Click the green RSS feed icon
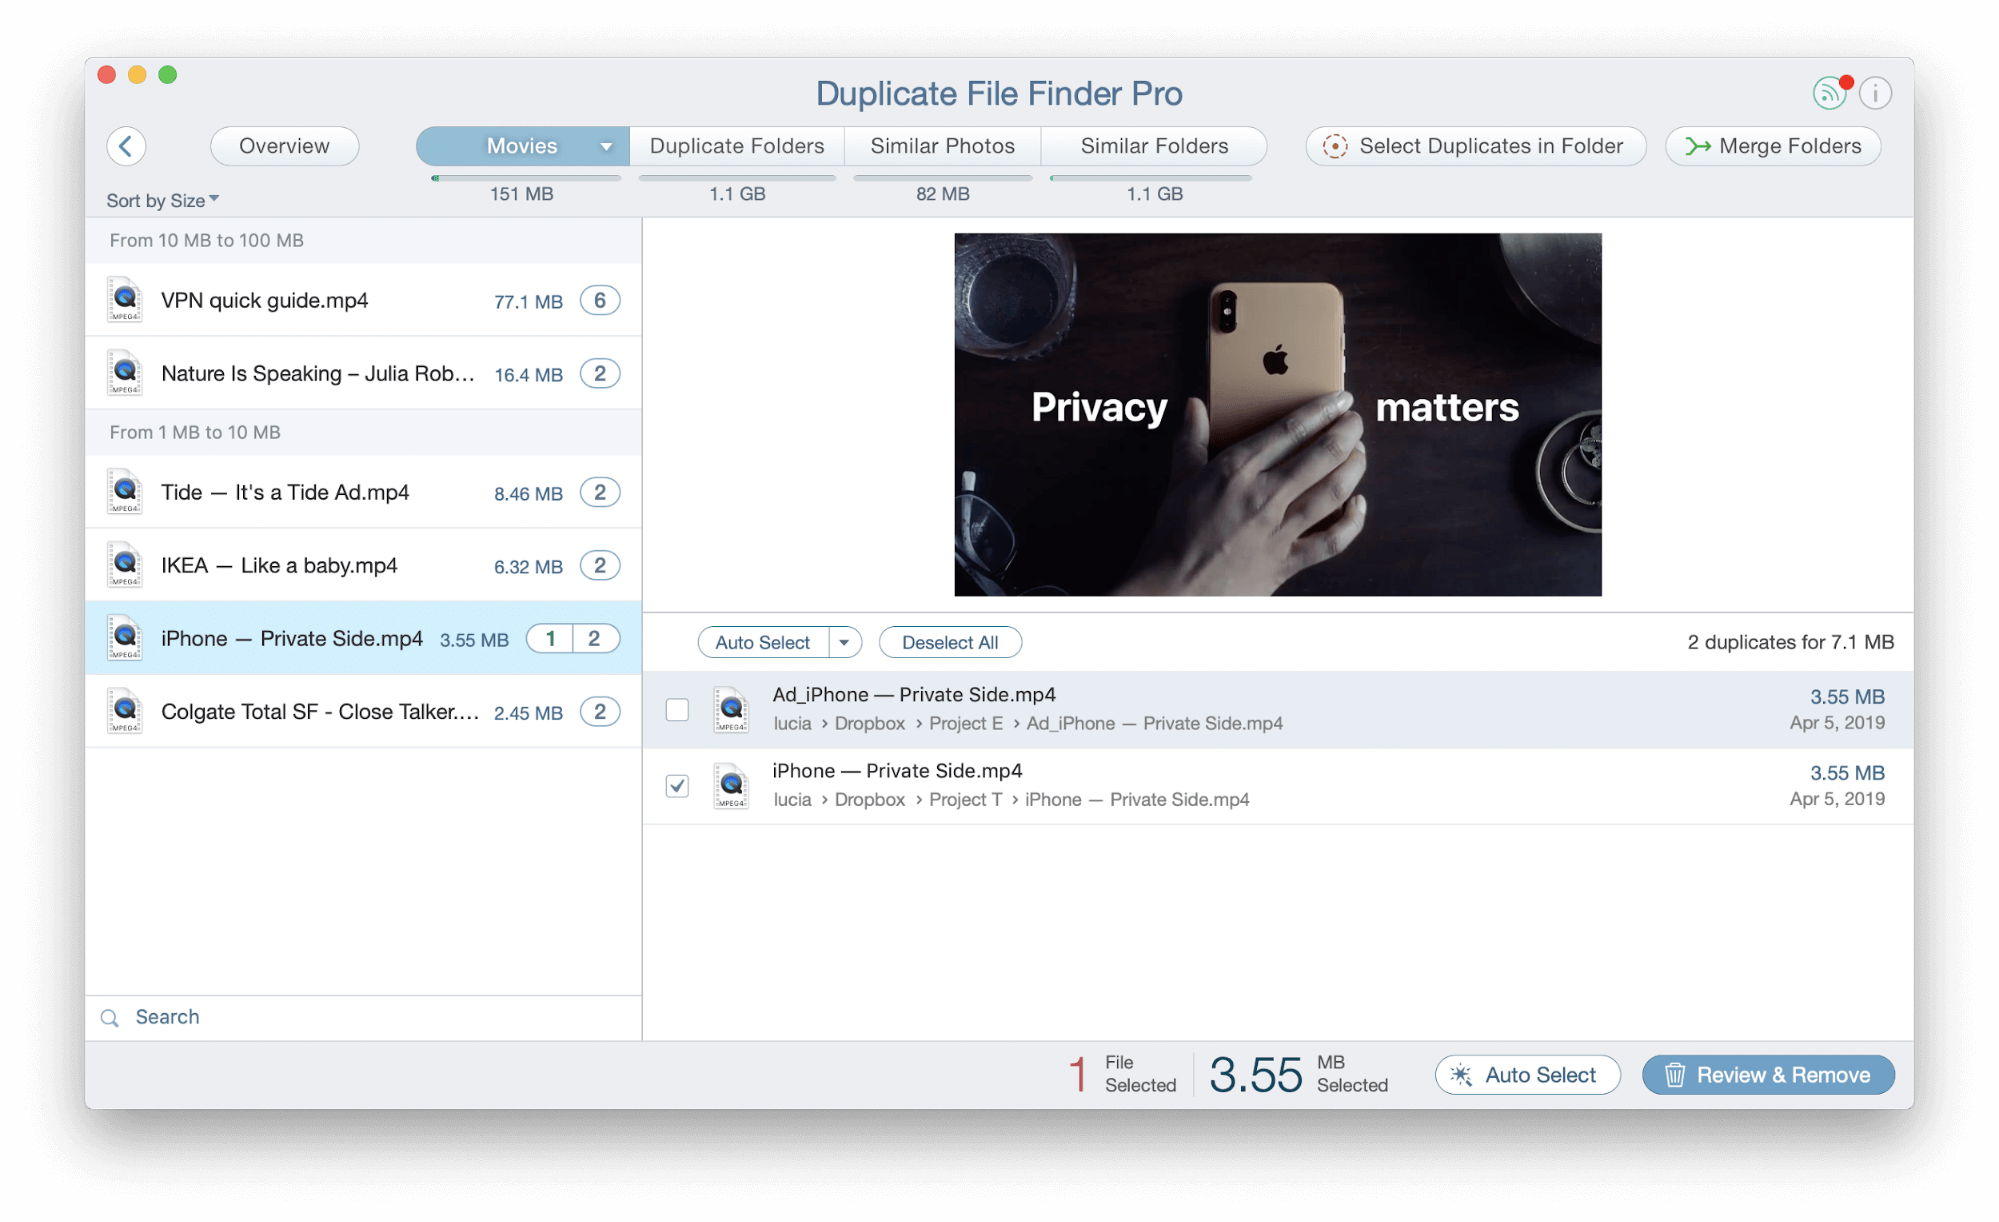The height and width of the screenshot is (1222, 1999). point(1828,94)
